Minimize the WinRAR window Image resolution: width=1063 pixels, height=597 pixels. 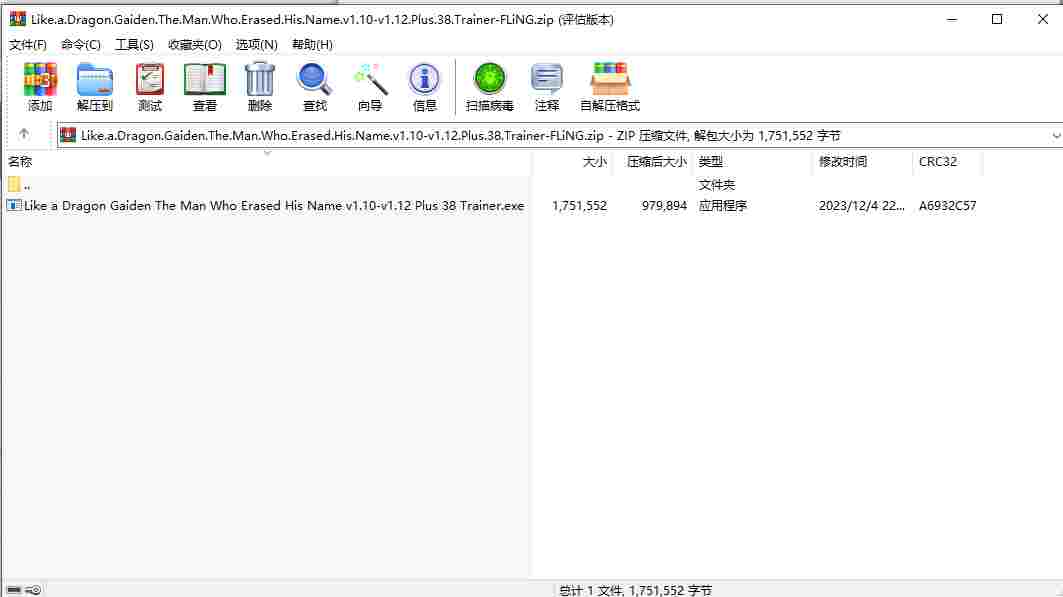click(x=952, y=19)
